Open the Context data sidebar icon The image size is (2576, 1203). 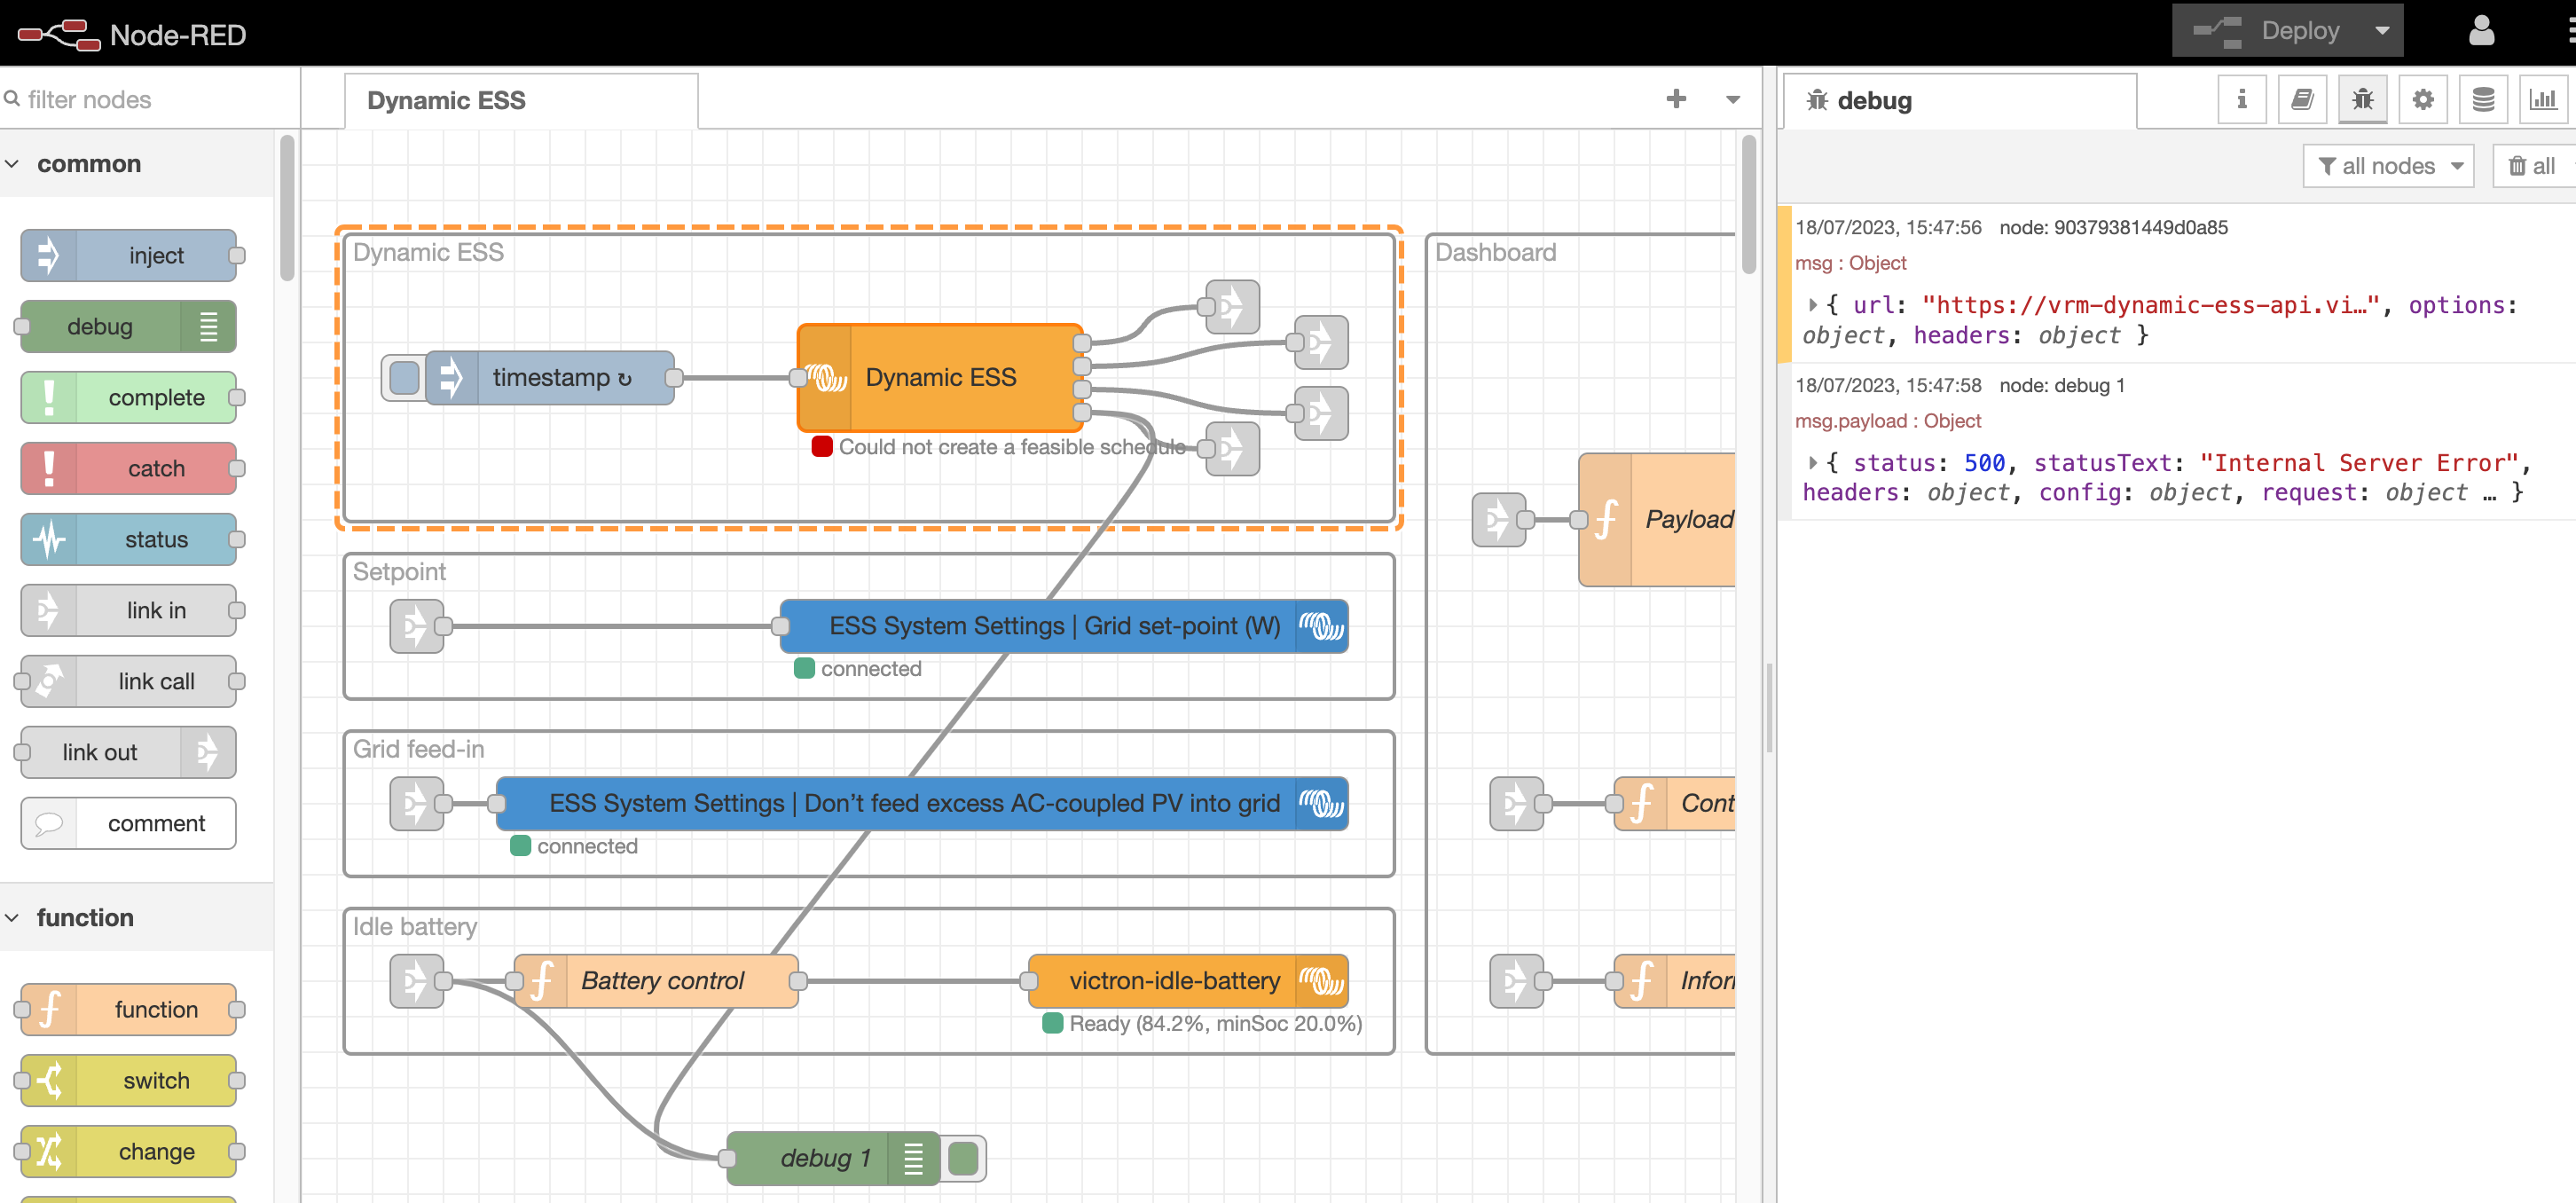tap(2482, 99)
